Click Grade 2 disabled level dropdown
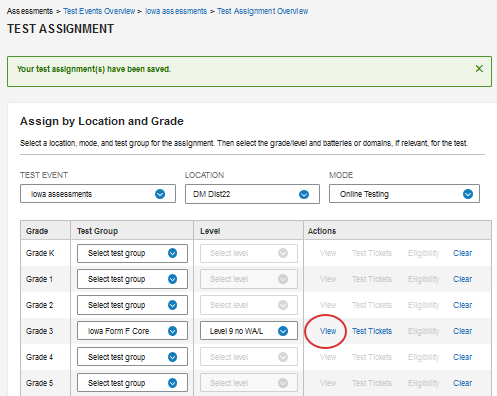This screenshot has height=396, width=497. (249, 305)
